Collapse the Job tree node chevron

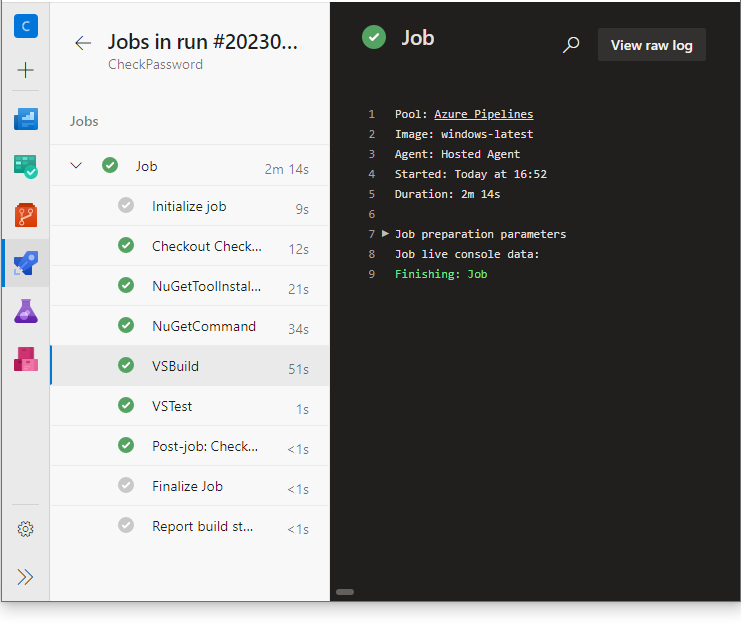77,166
